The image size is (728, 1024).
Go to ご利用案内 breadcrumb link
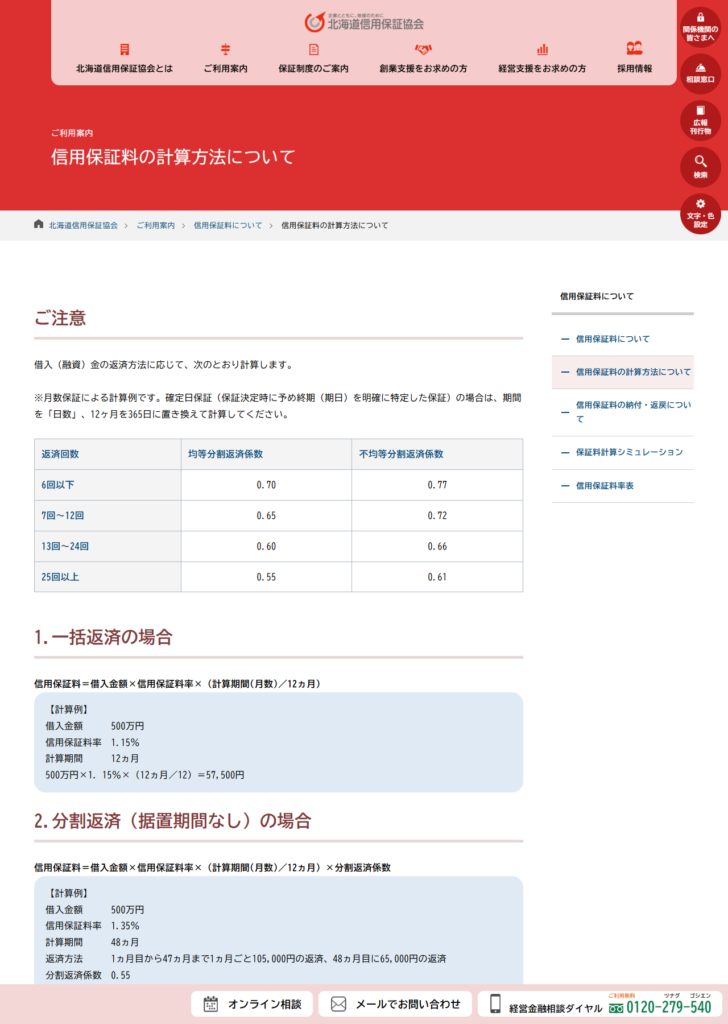point(155,225)
